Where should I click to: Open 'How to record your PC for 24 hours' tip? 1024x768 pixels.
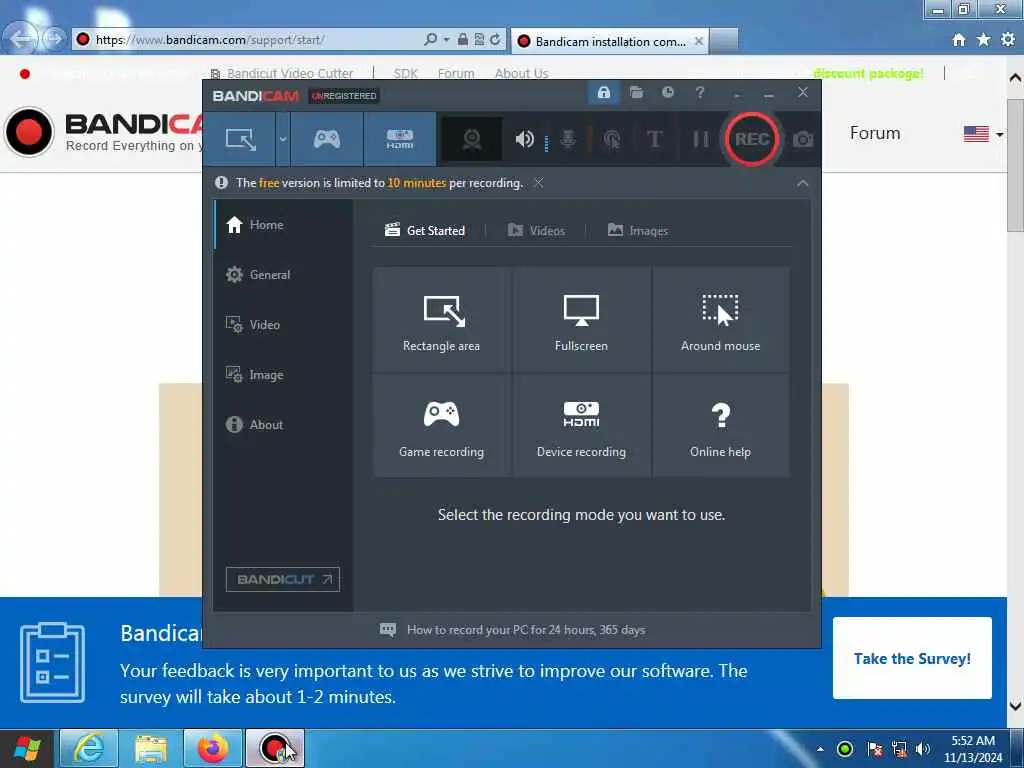pyautogui.click(x=526, y=630)
